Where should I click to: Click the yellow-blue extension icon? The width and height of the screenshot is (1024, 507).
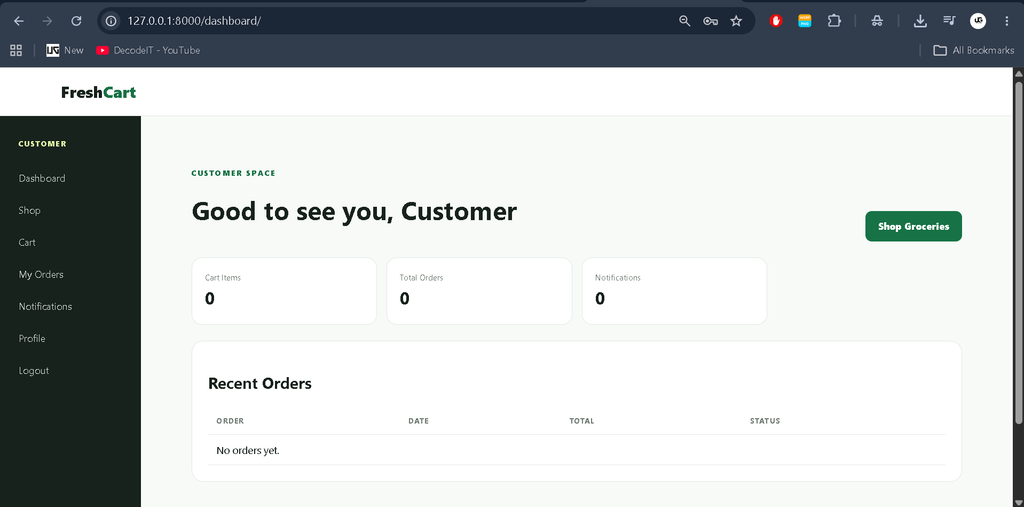[x=805, y=21]
